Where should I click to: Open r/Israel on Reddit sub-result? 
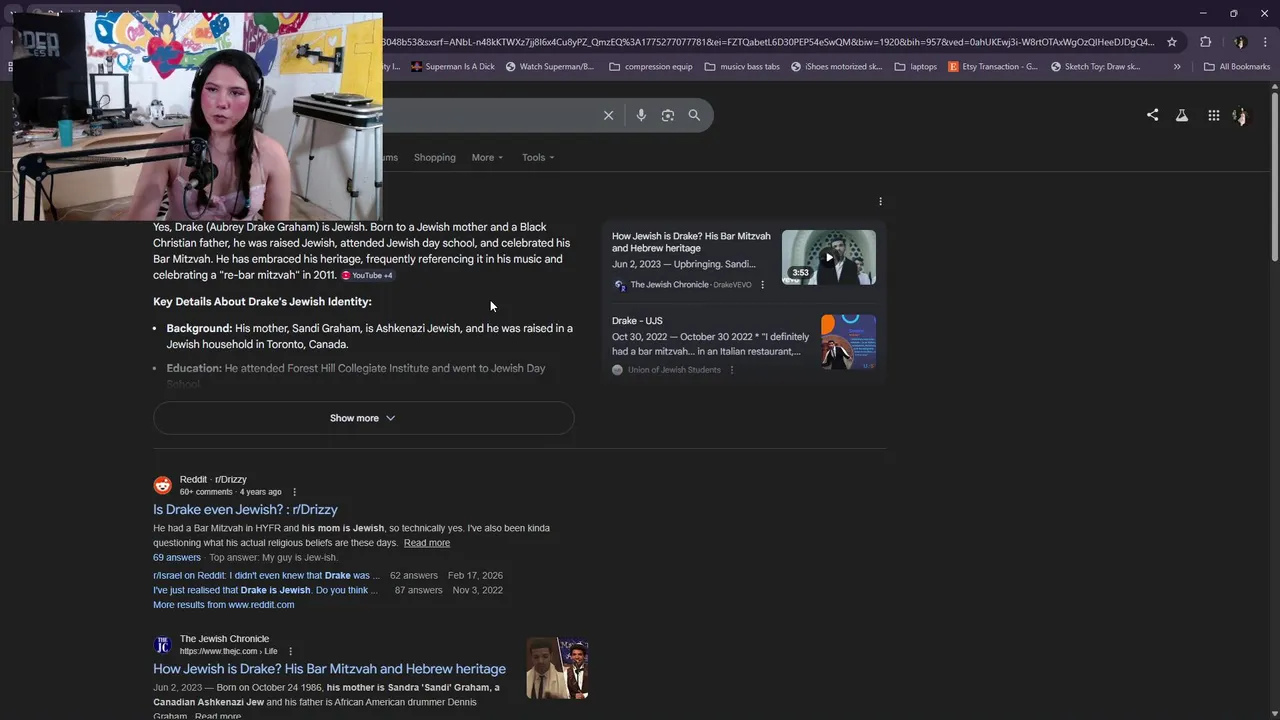point(266,576)
